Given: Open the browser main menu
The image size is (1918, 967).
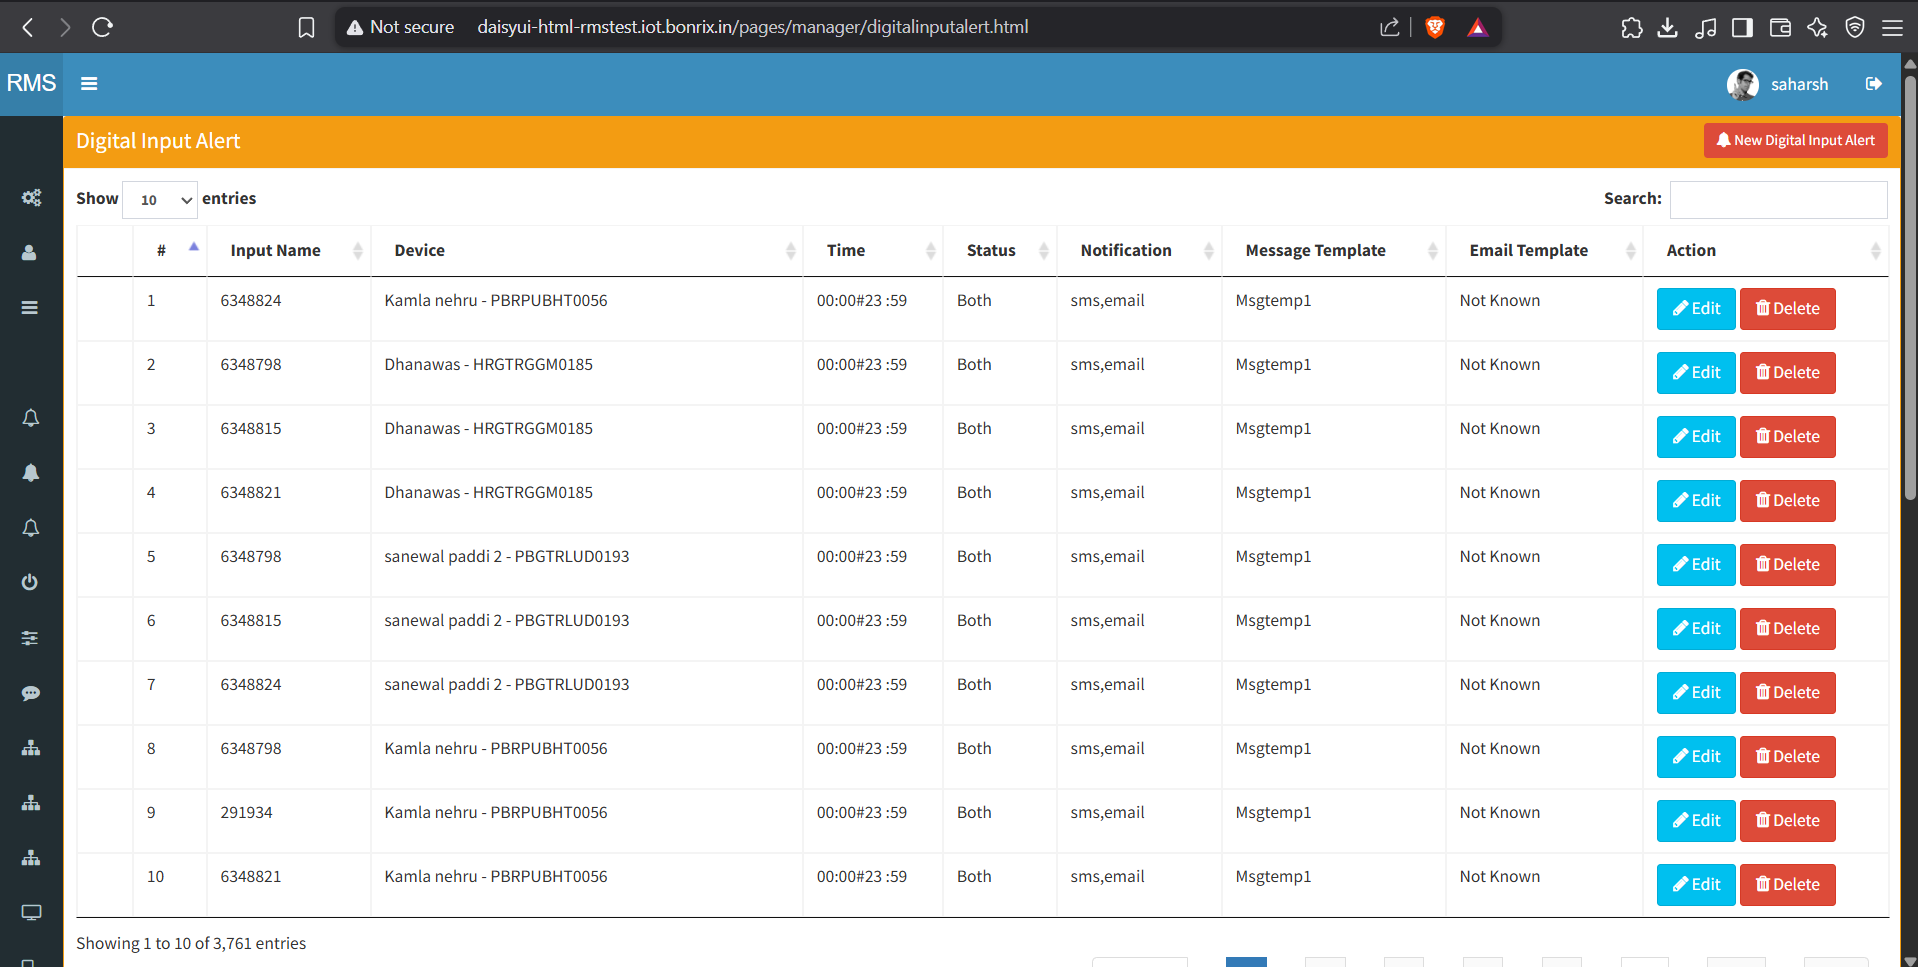Looking at the screenshot, I should (1892, 27).
